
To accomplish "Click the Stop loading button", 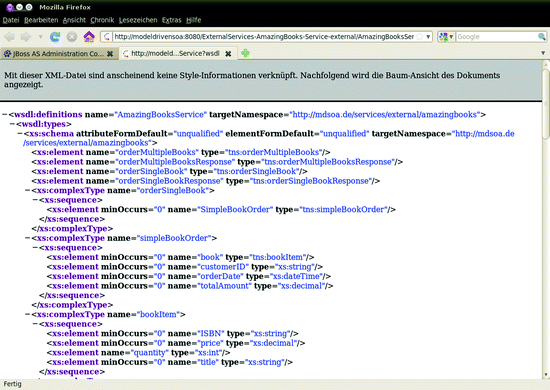I will pyautogui.click(x=72, y=36).
